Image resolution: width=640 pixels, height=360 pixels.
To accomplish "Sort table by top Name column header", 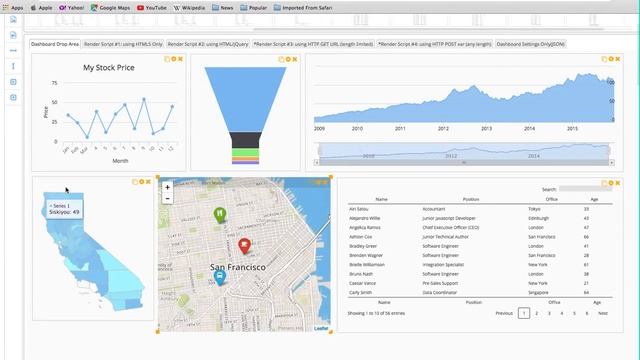I will tap(381, 199).
